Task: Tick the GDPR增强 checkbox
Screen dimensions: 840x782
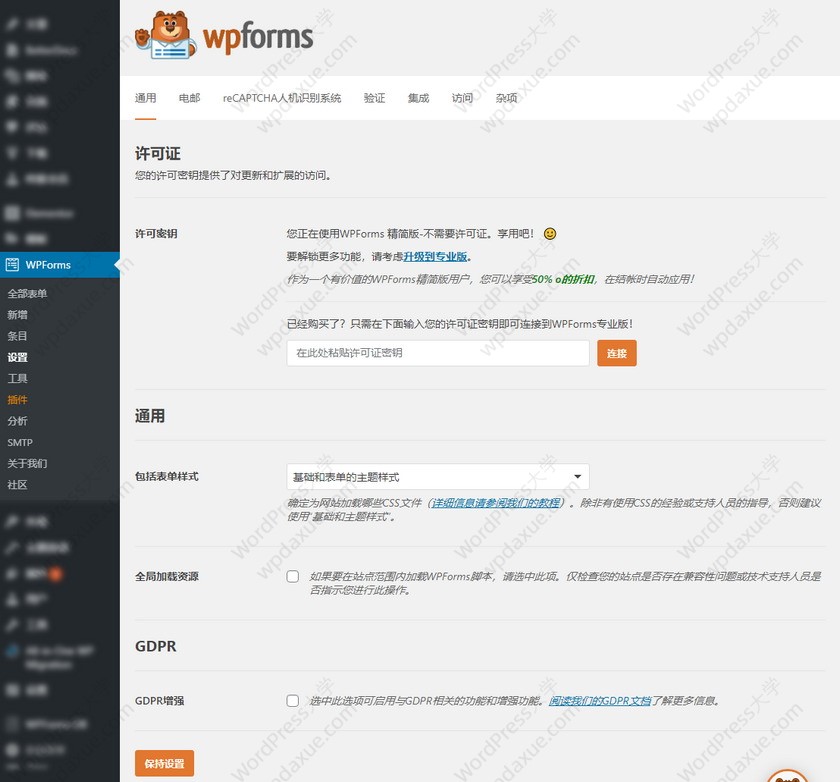Action: (292, 701)
